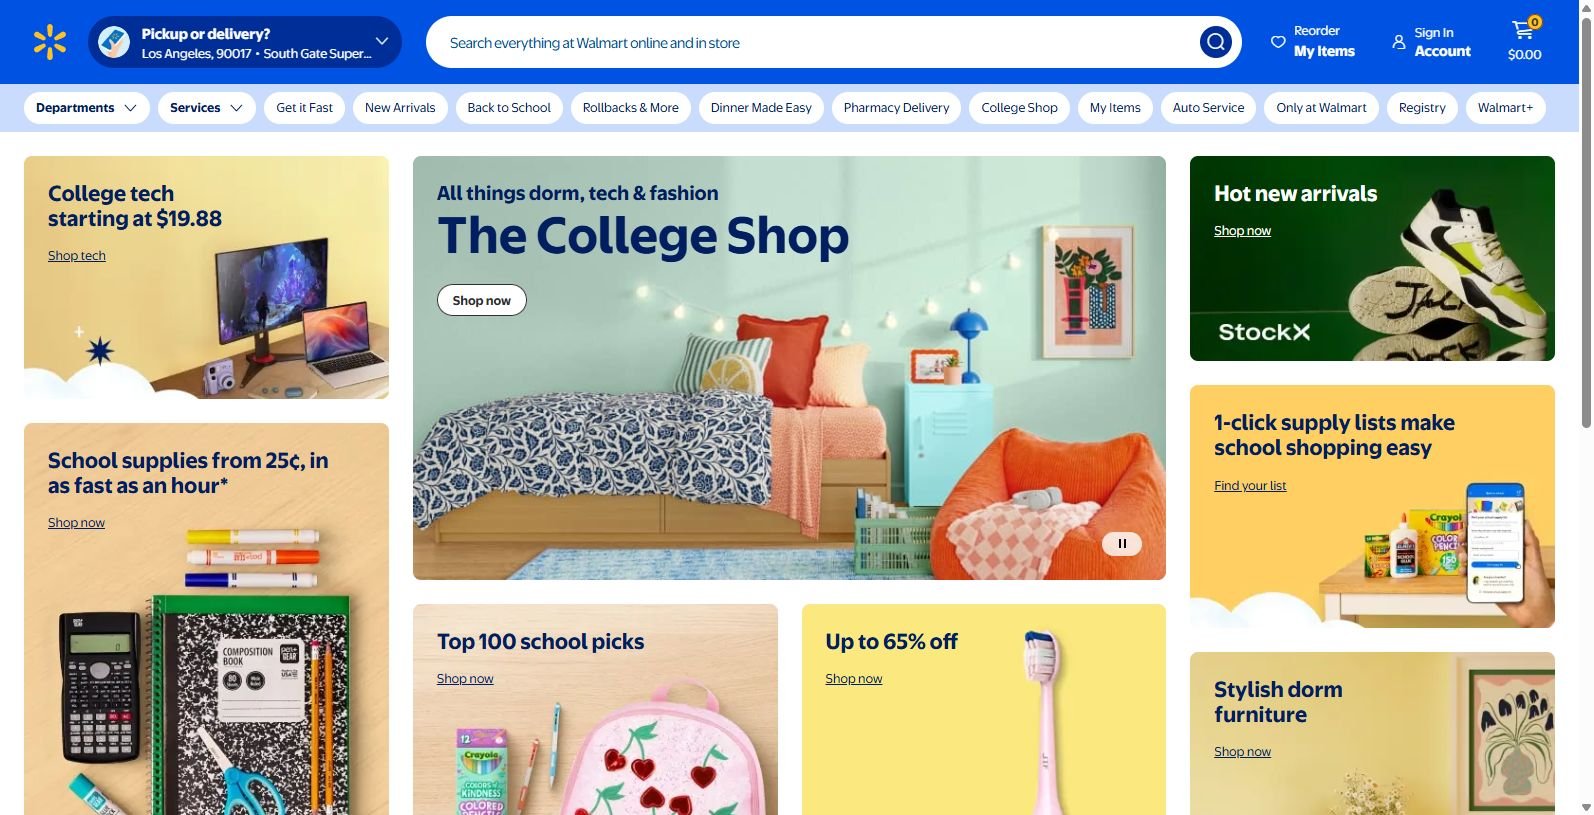Click the Walmart+ nav pill
This screenshot has width=1594, height=815.
(x=1505, y=108)
